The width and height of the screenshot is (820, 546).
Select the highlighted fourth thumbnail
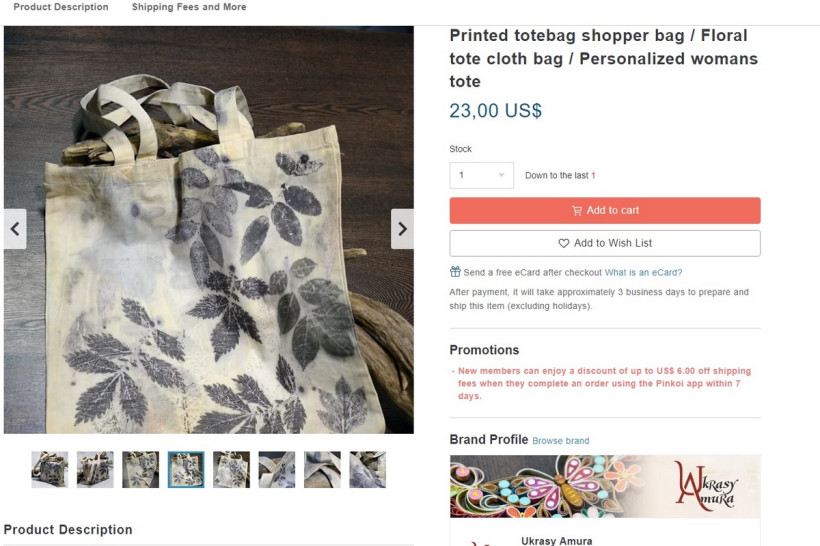pos(186,470)
